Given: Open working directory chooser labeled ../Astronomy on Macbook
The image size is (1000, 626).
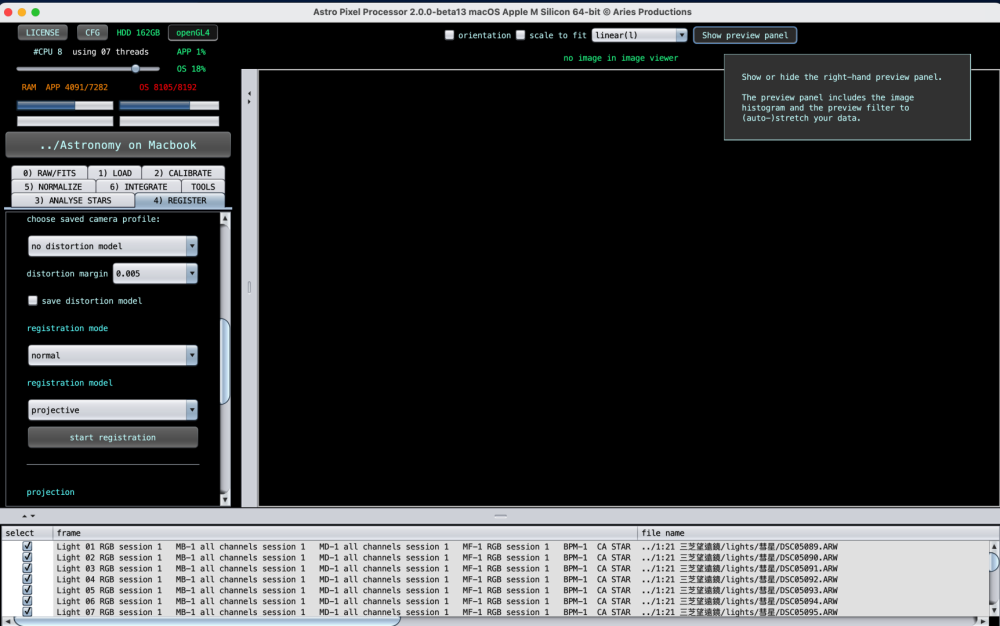Looking at the screenshot, I should click(x=117, y=144).
